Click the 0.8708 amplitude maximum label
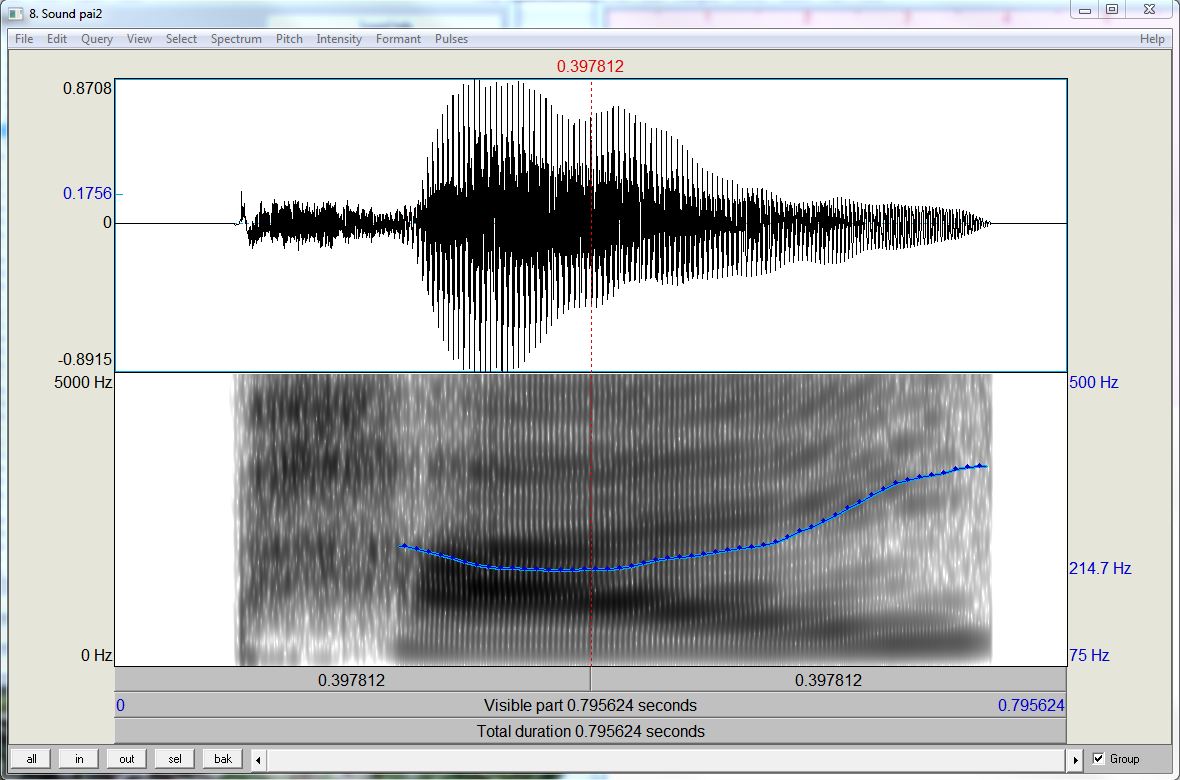1180x780 pixels. click(x=87, y=88)
